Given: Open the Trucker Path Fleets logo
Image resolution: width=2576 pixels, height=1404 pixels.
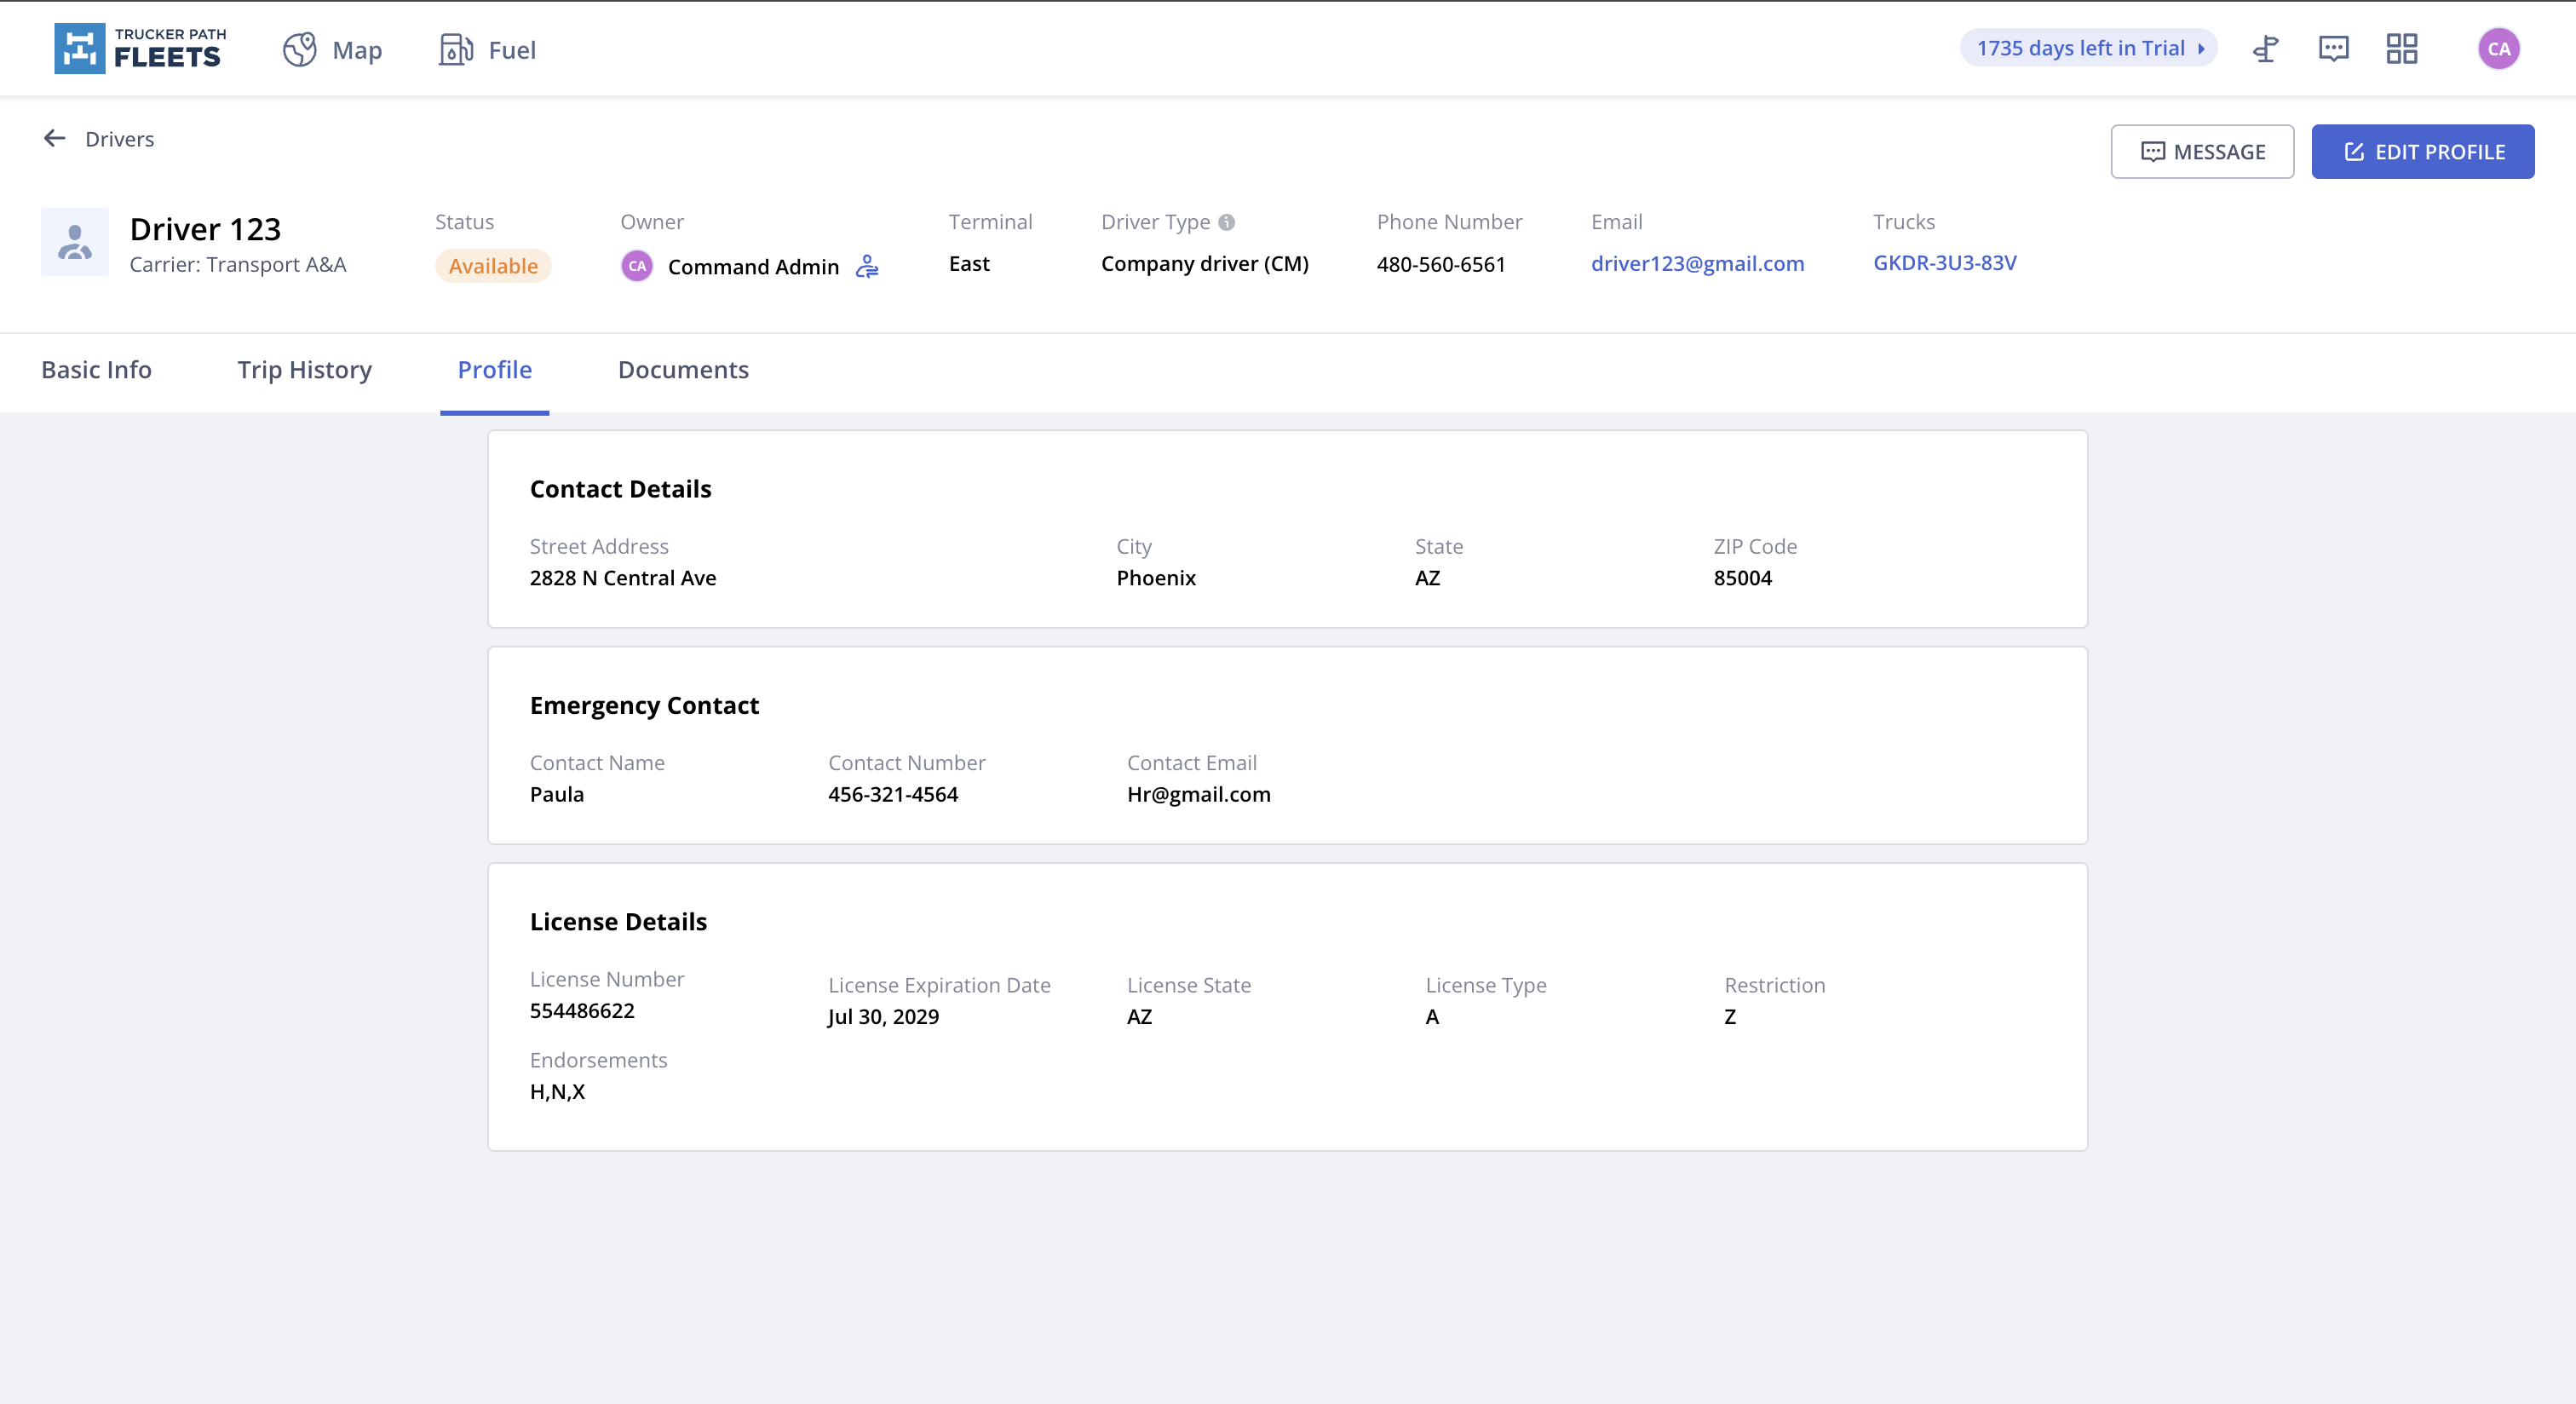Looking at the screenshot, I should pos(140,49).
